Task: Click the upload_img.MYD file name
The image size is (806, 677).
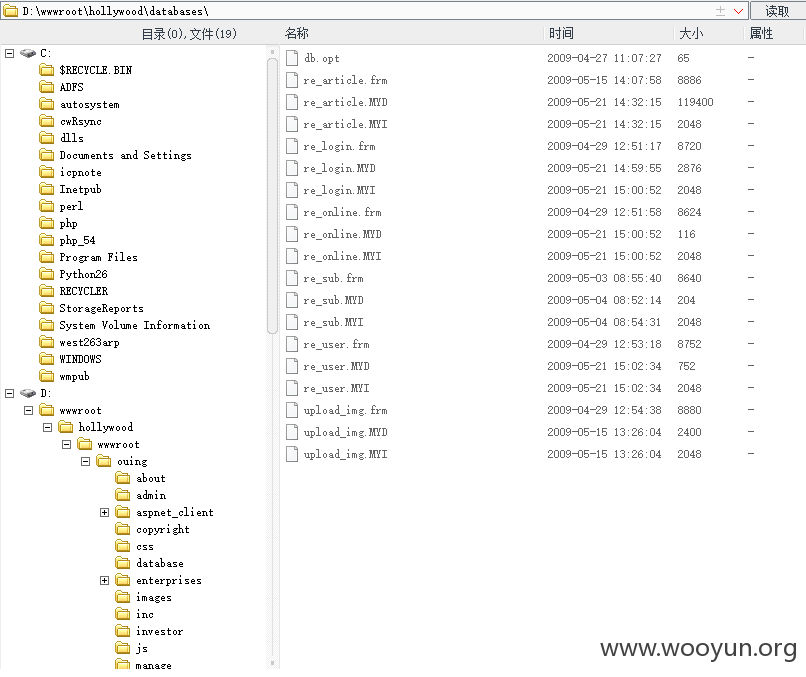Action: (x=345, y=432)
